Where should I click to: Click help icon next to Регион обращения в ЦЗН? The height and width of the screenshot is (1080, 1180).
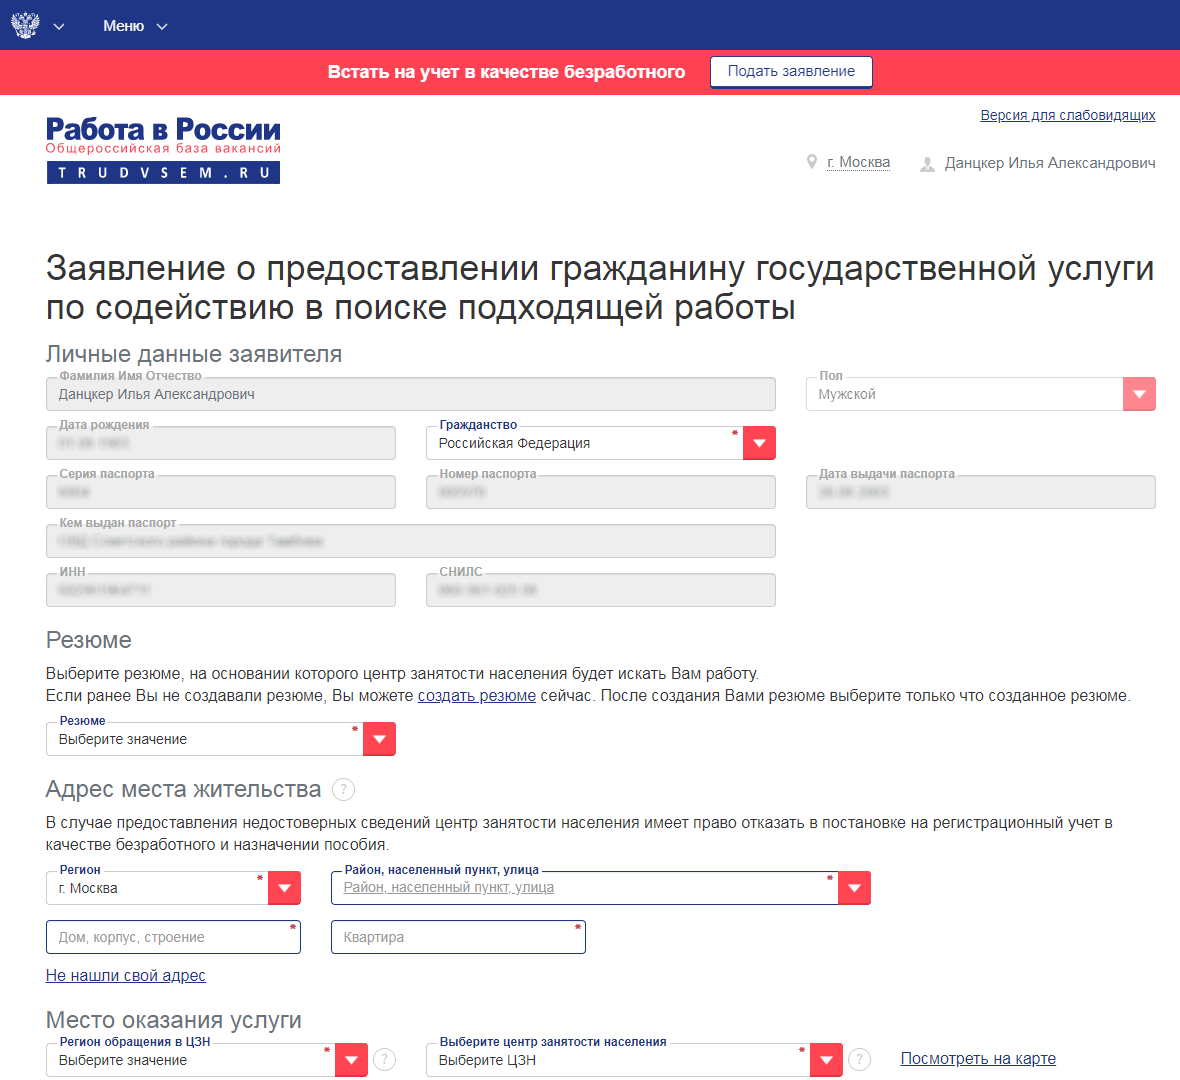385,1060
